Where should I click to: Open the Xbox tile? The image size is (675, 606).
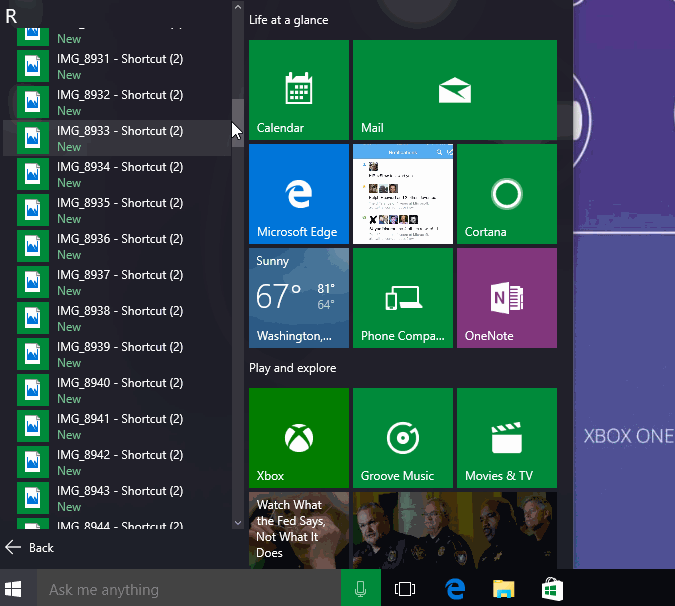[x=299, y=438]
